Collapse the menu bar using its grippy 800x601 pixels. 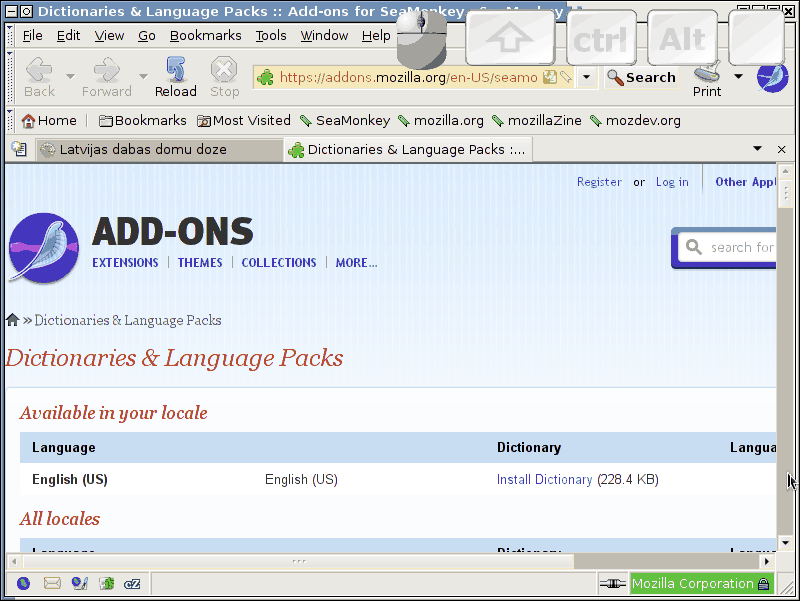[x=10, y=35]
